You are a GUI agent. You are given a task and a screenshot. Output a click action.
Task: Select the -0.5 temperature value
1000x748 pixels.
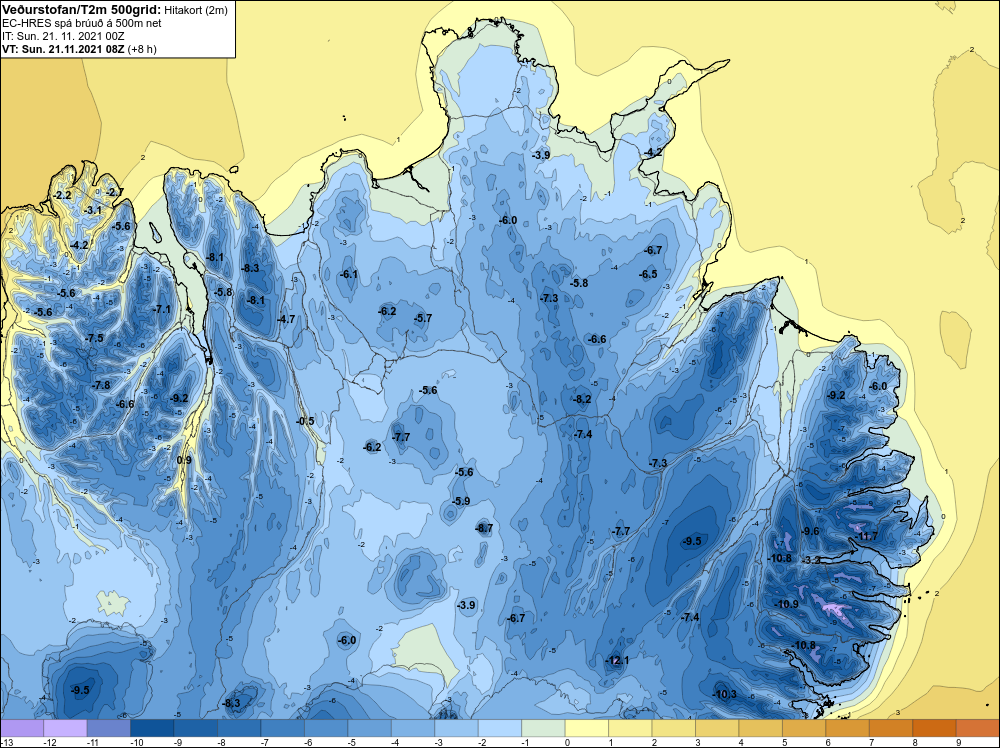pyautogui.click(x=305, y=421)
